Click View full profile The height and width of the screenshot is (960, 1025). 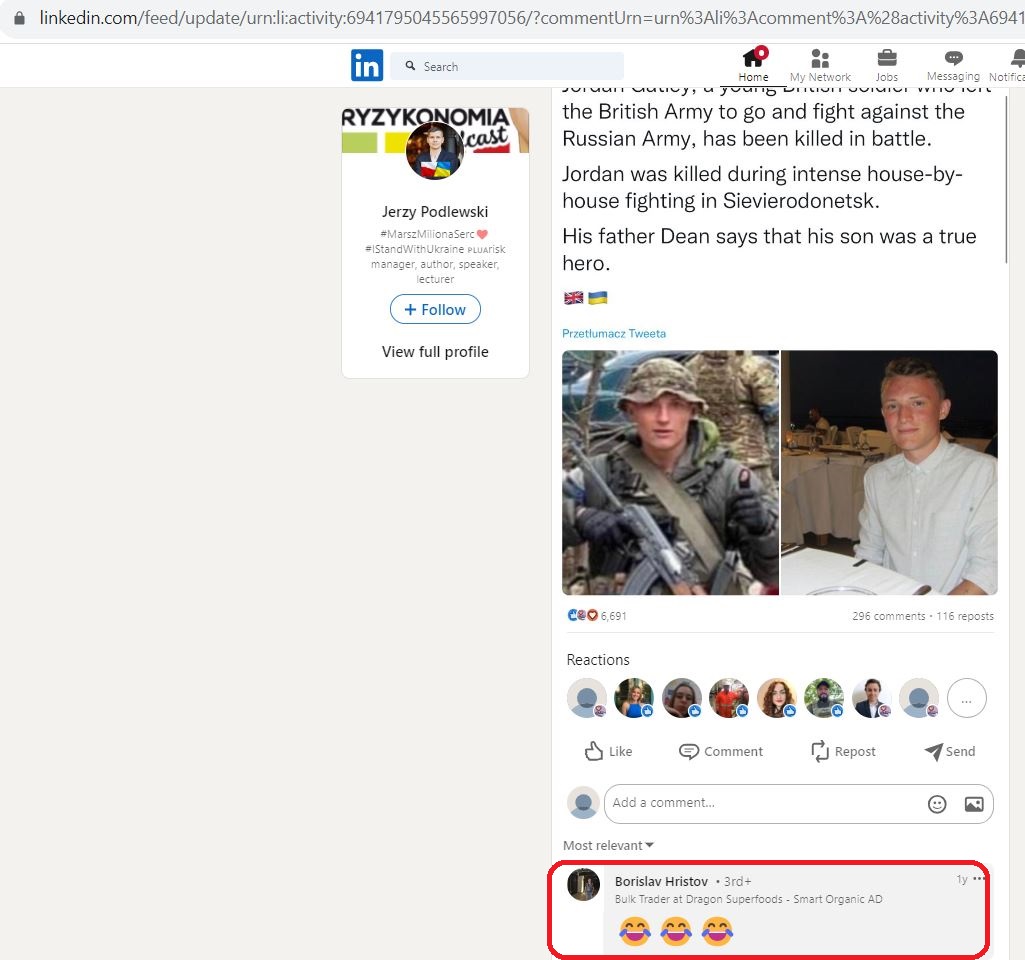click(435, 352)
